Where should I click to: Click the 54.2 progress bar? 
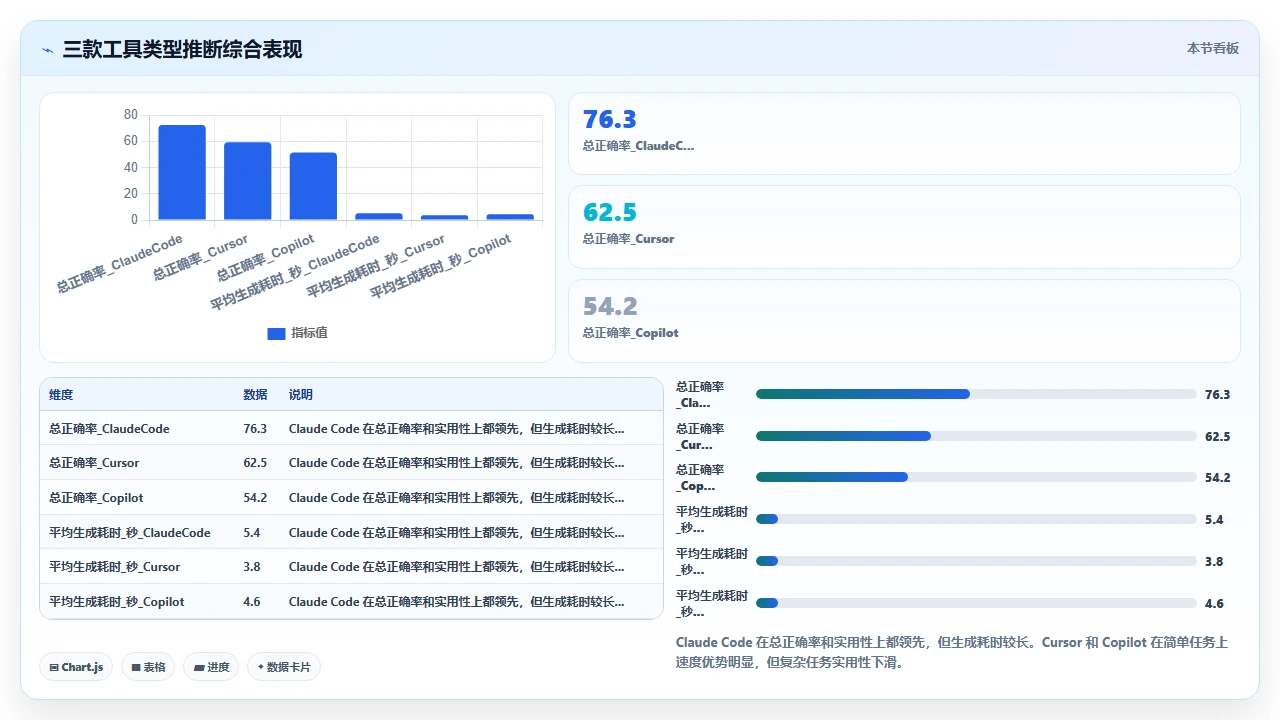tap(976, 477)
